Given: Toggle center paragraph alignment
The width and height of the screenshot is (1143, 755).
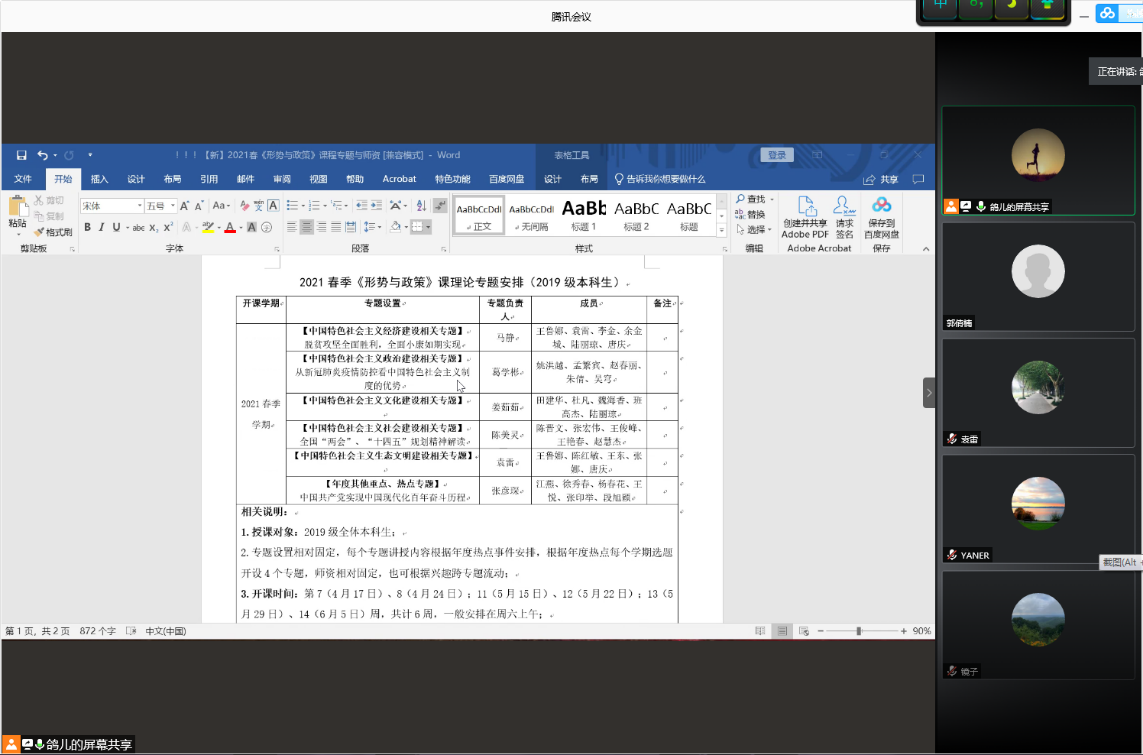Looking at the screenshot, I should point(307,228).
